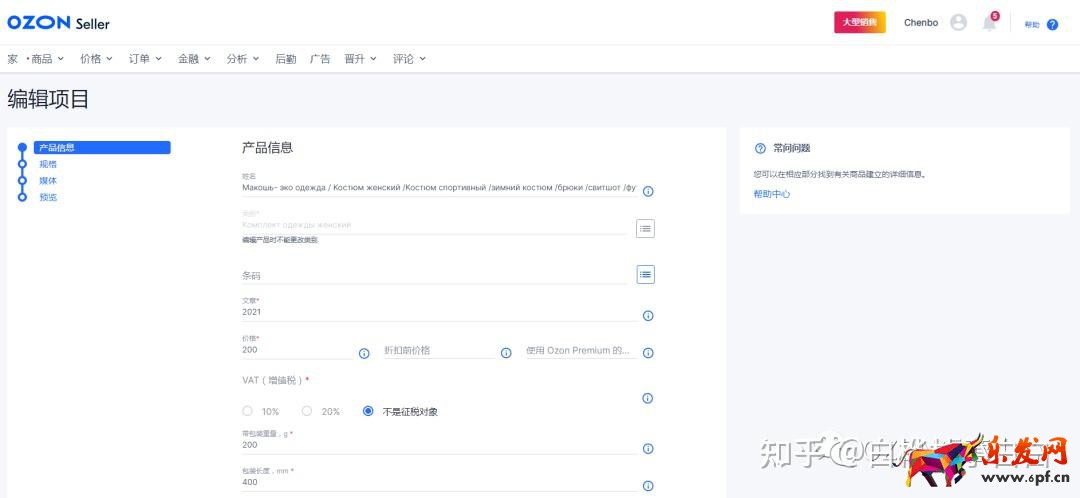Click info icon beside 折扣前价格 field
1080x498 pixels.
506,353
